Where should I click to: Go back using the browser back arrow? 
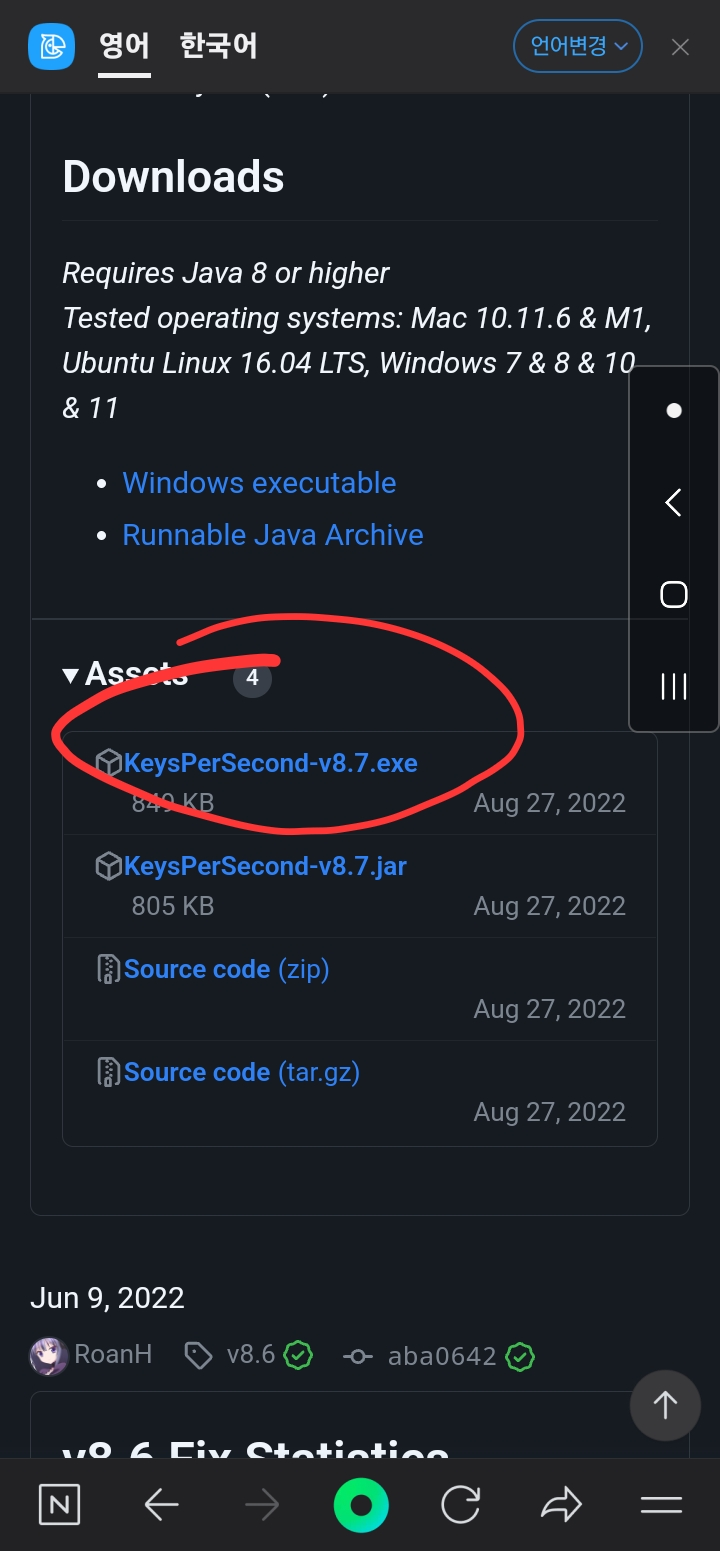(161, 1504)
